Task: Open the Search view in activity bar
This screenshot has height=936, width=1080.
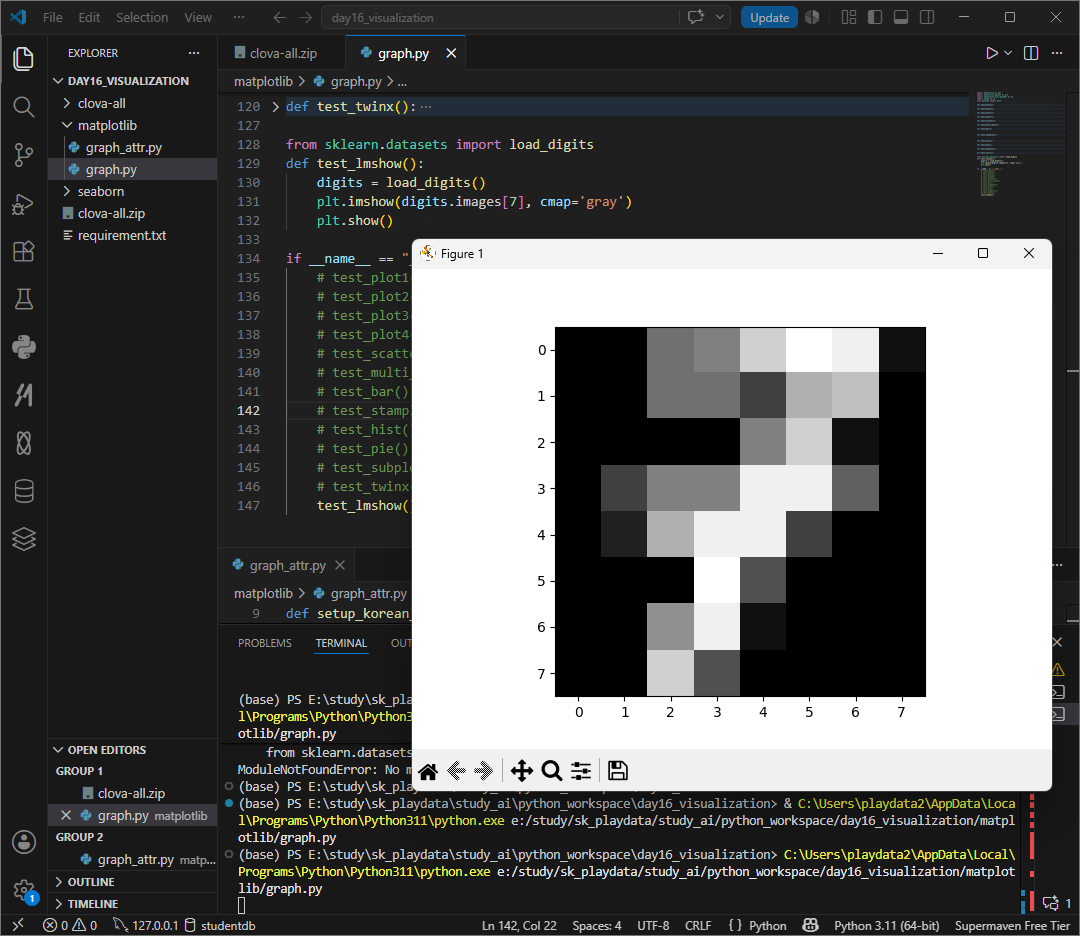Action: click(x=23, y=107)
